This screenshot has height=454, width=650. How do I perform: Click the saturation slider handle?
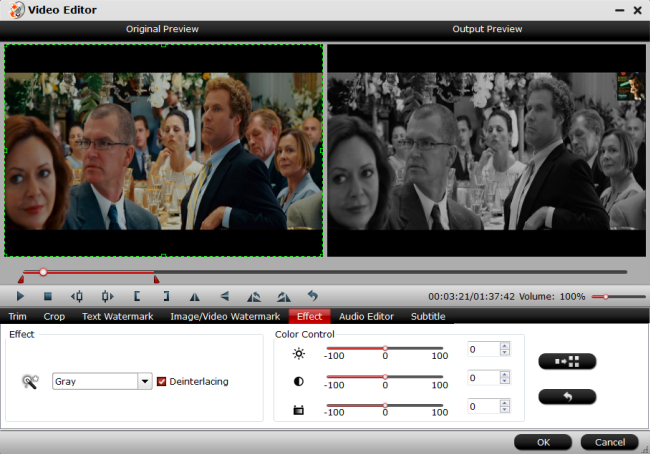pos(385,405)
